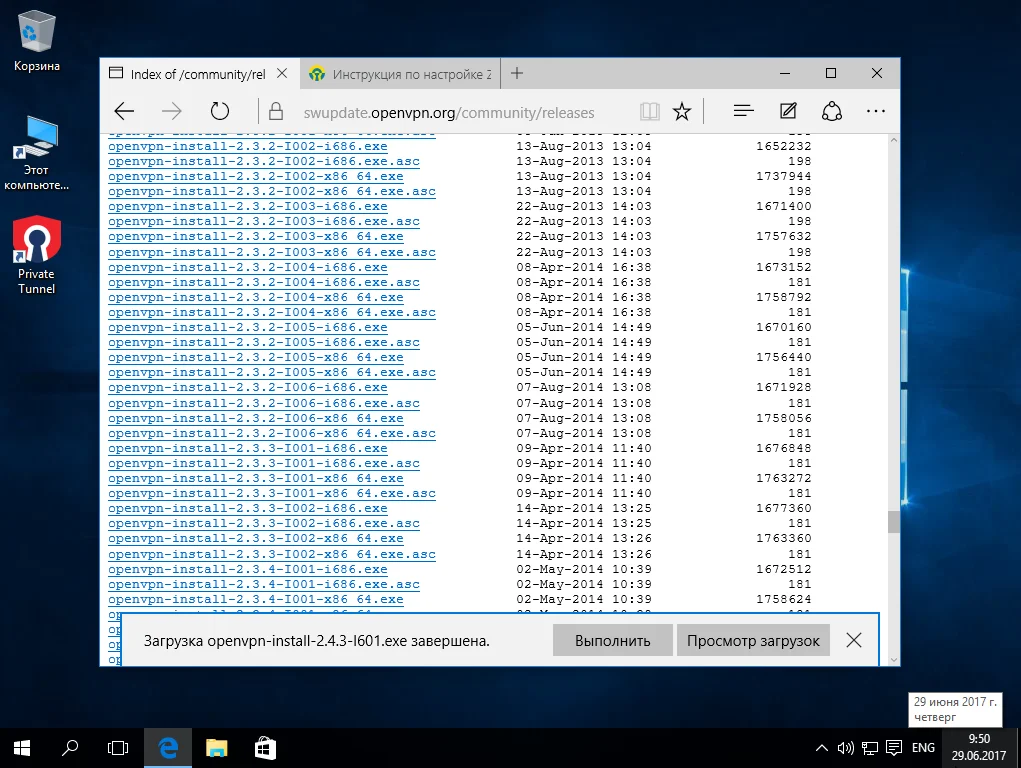Screen dimensions: 1021x768
Task: Open link openvpn-install-2.3.2-I005-x86_64.exe.asc
Action: [272, 373]
